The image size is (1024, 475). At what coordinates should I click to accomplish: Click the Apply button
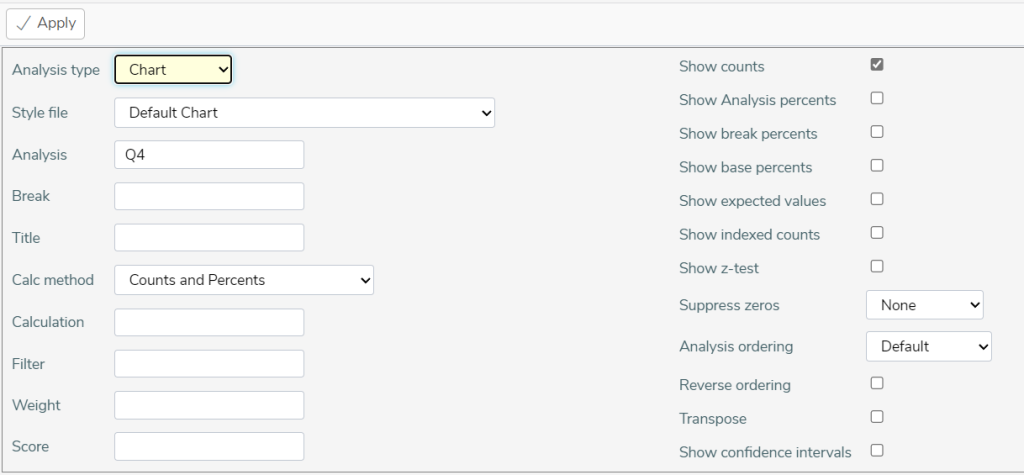(x=45, y=24)
